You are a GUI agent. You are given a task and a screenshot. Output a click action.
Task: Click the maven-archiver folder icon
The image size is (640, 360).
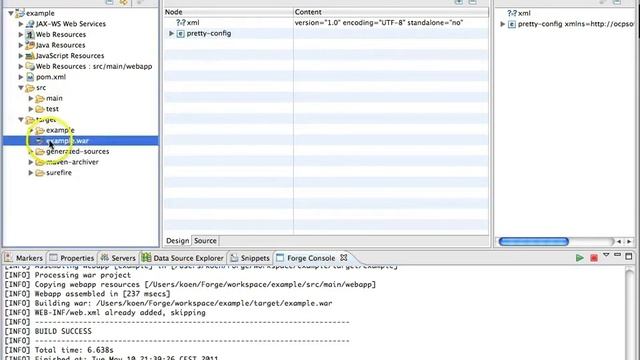[40, 162]
